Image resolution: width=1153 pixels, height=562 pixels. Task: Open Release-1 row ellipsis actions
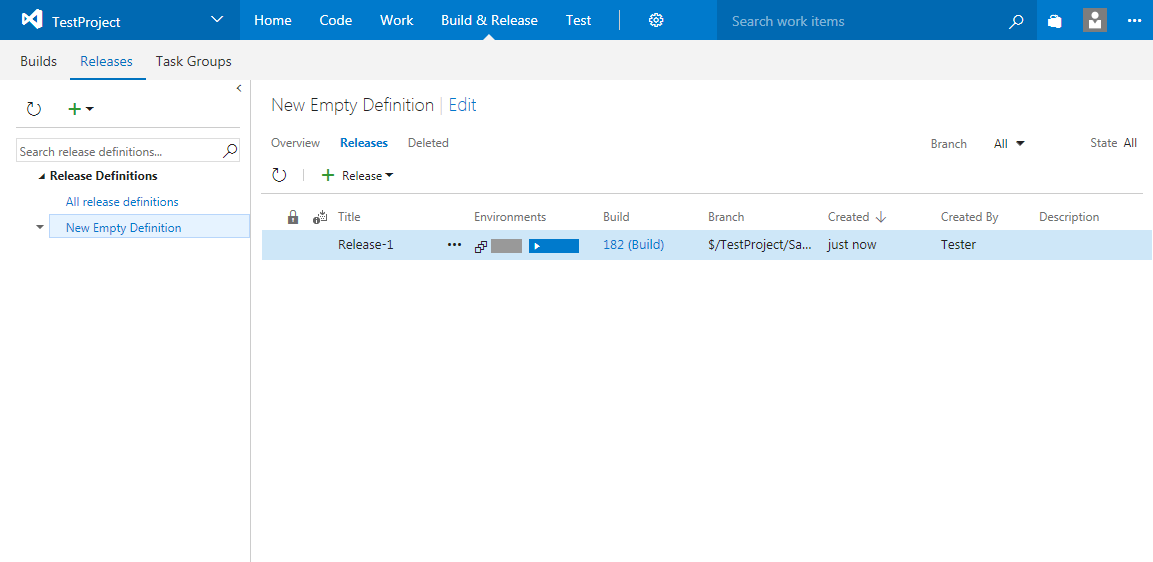coord(455,245)
